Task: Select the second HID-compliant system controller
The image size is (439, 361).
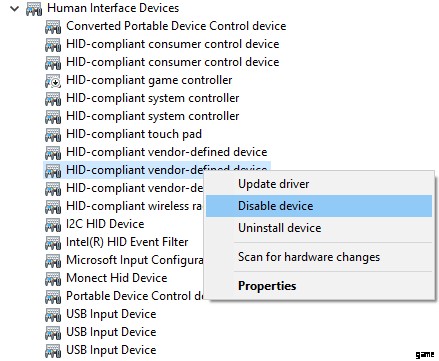Action: 153,116
